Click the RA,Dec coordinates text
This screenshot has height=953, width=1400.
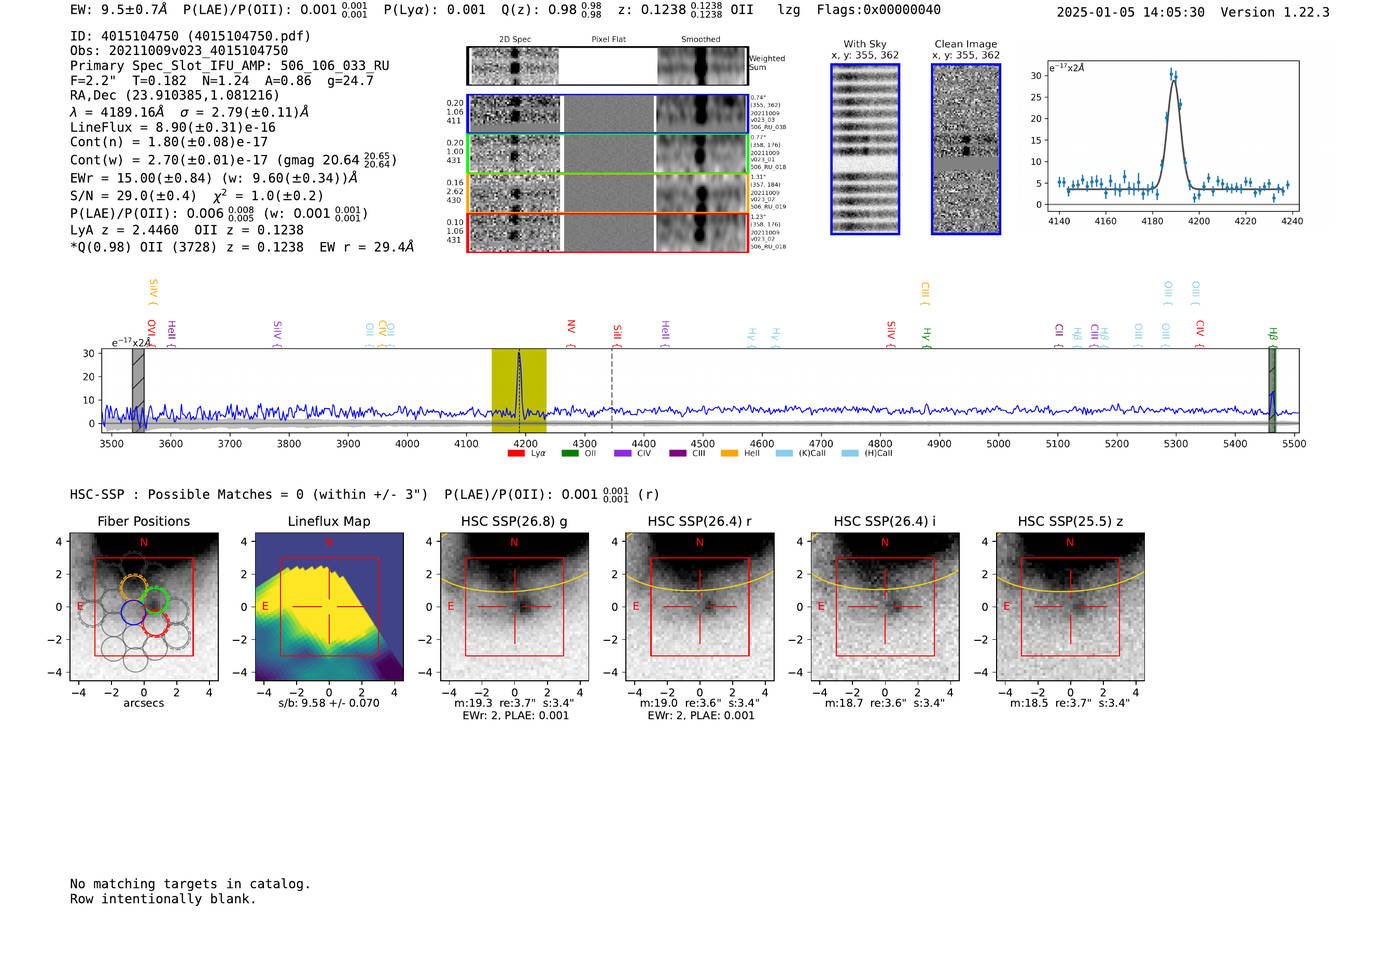pos(175,96)
